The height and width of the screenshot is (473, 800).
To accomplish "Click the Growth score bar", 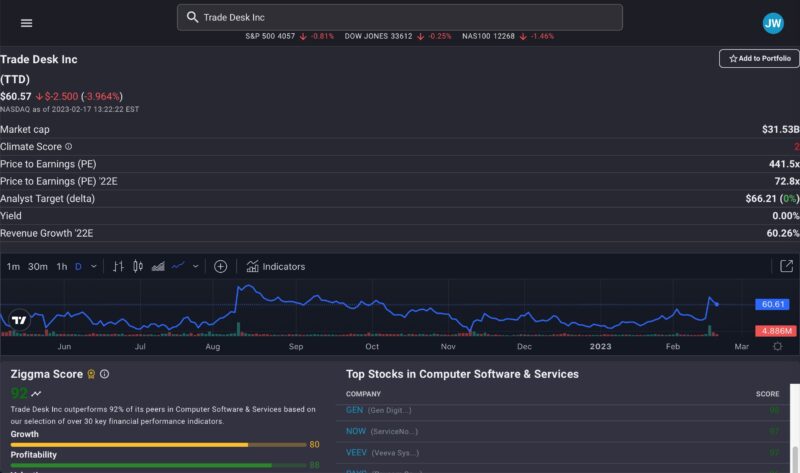I will 158,445.
